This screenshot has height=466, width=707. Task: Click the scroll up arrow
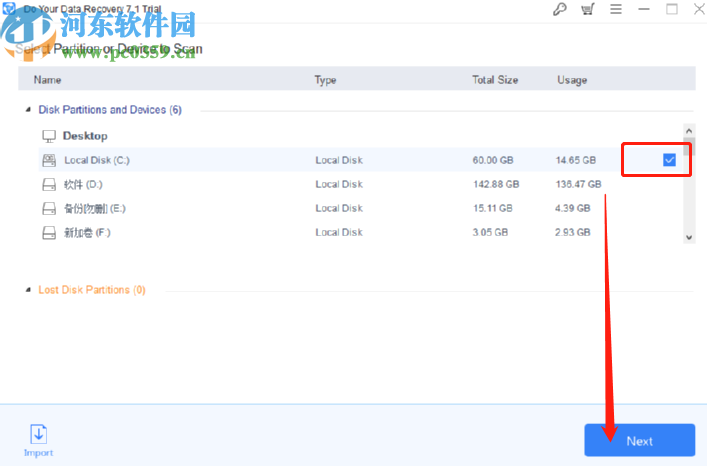tap(689, 131)
